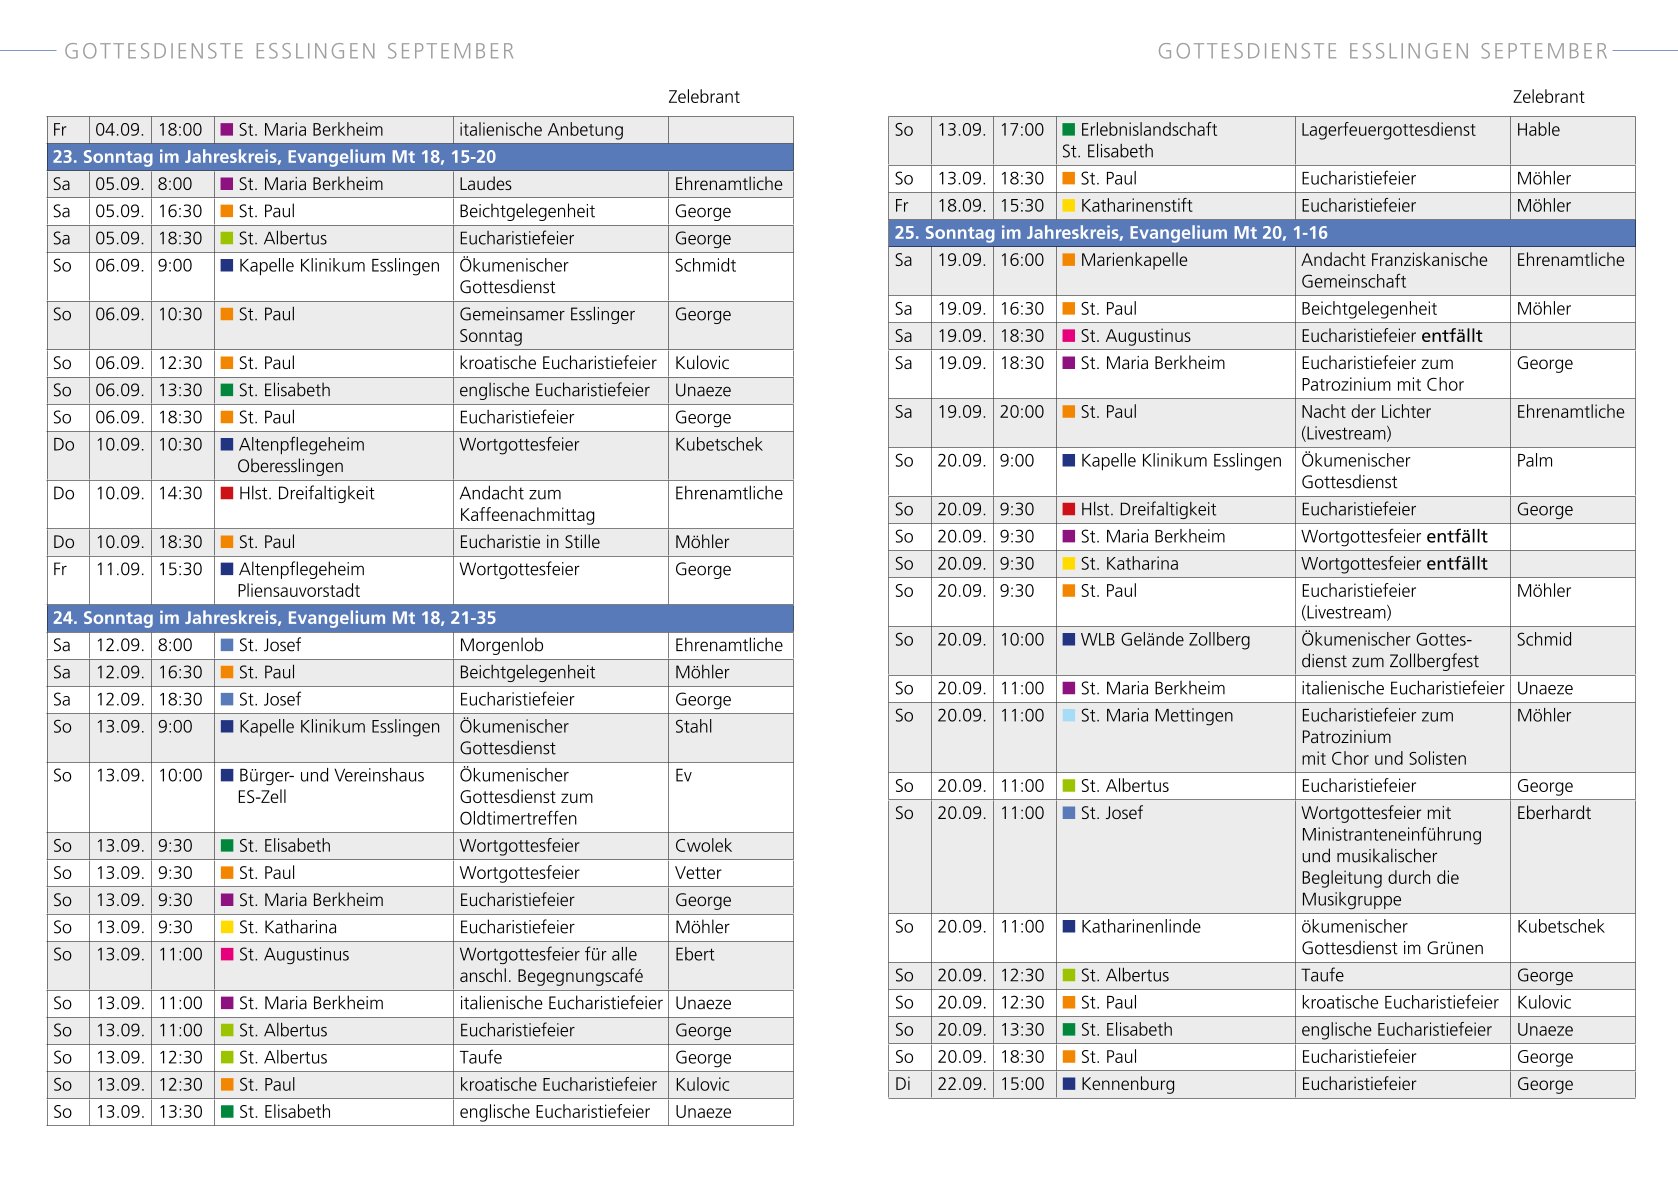Click Nacht der Lichter (Livestream) entry
This screenshot has width=1678, height=1190.
tap(1366, 422)
